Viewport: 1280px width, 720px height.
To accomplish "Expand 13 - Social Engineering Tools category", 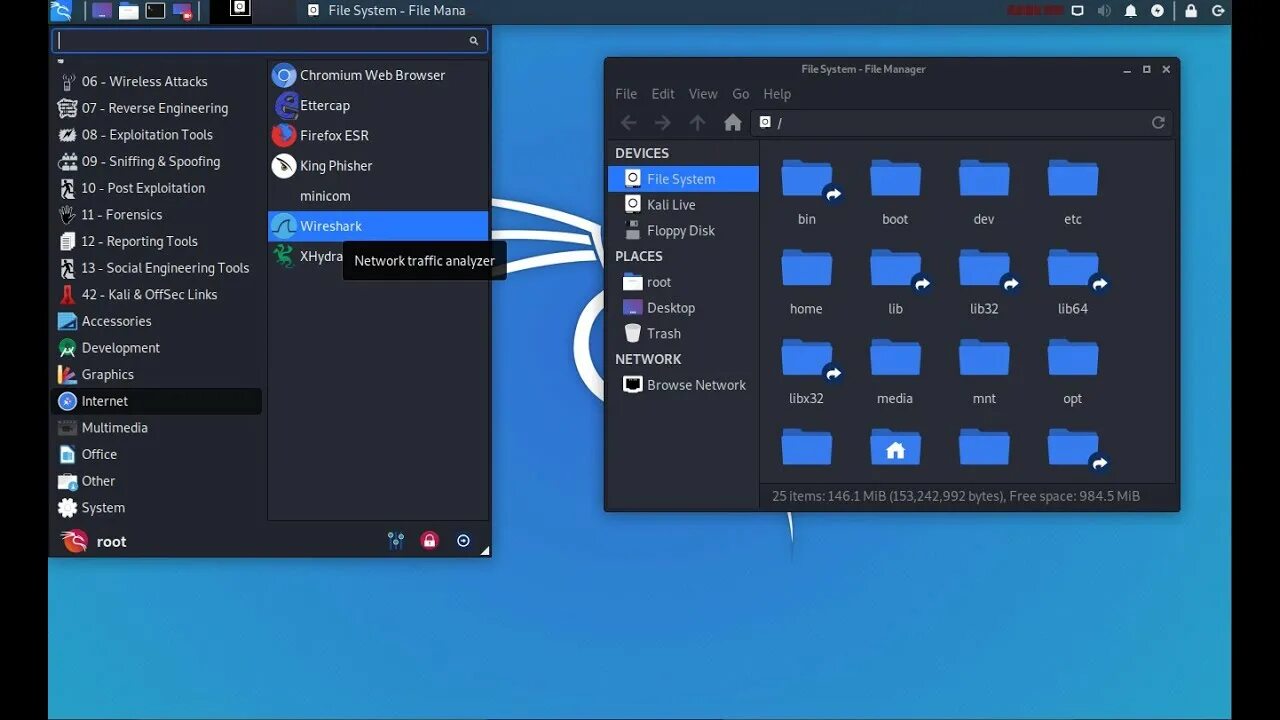I will pyautogui.click(x=157, y=268).
